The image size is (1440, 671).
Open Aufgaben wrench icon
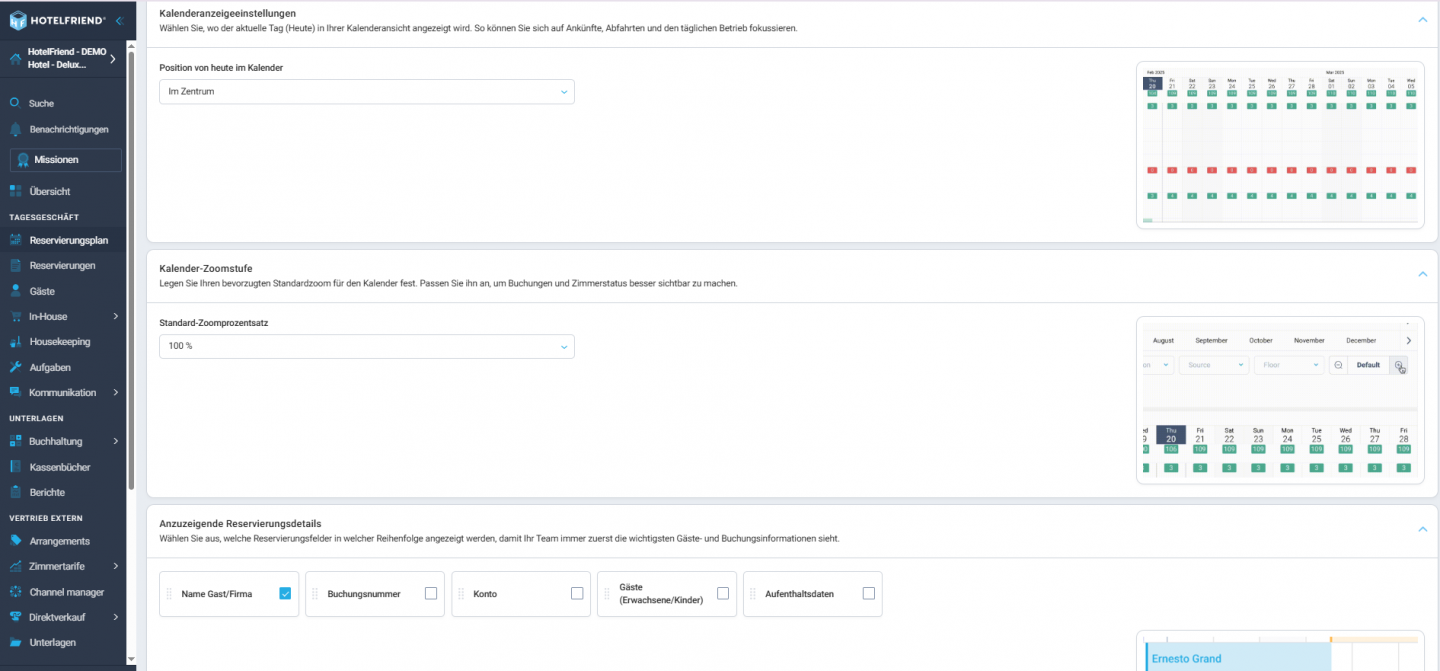15,367
